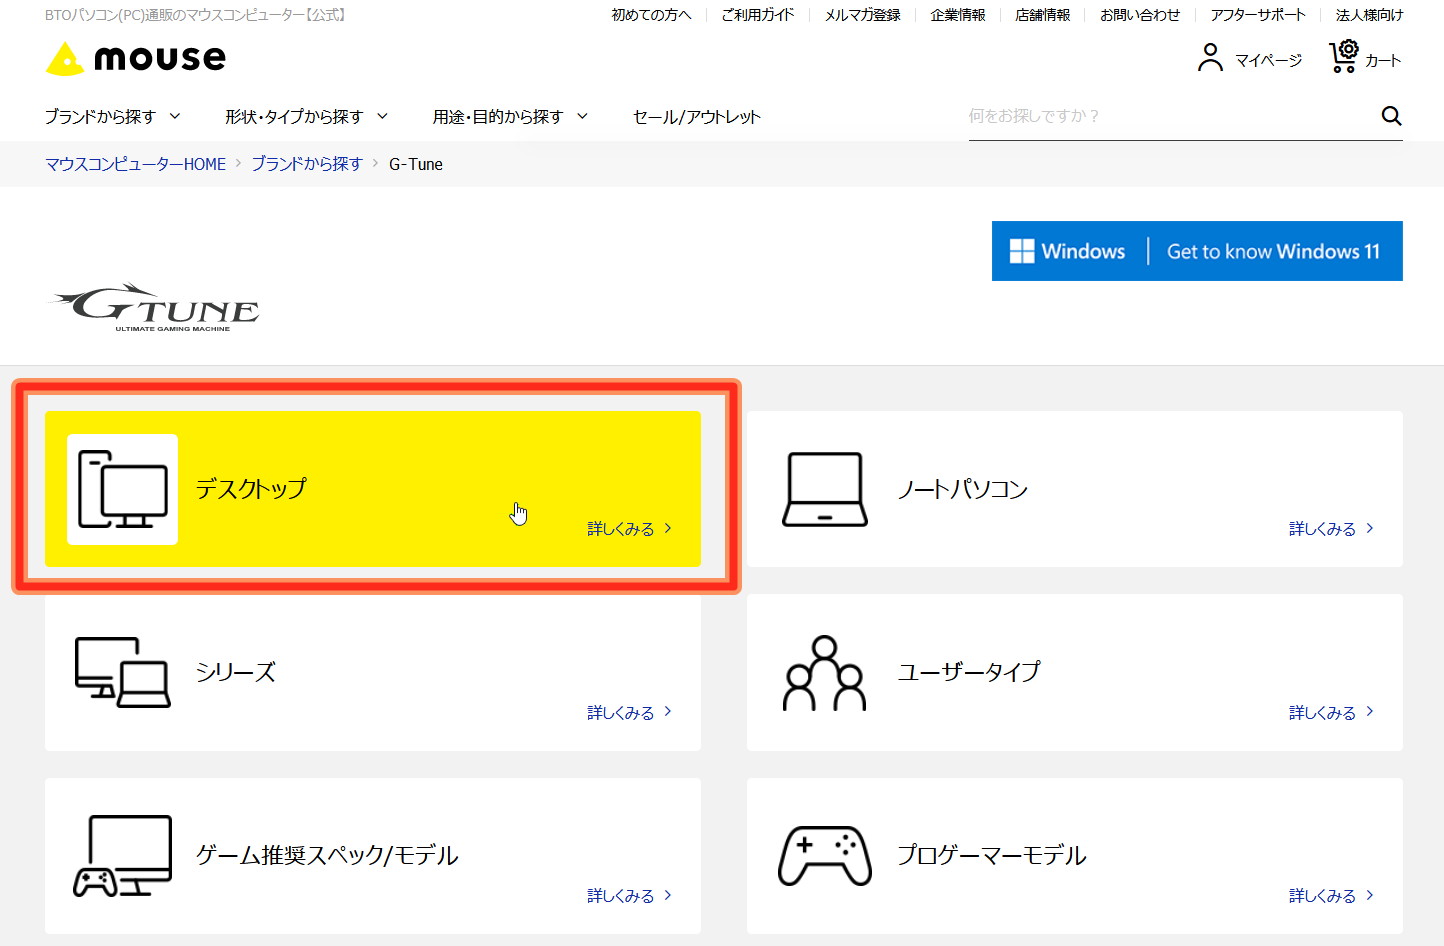
Task: Click 詳しくみる in the デスクトップ card
Action: coord(629,529)
